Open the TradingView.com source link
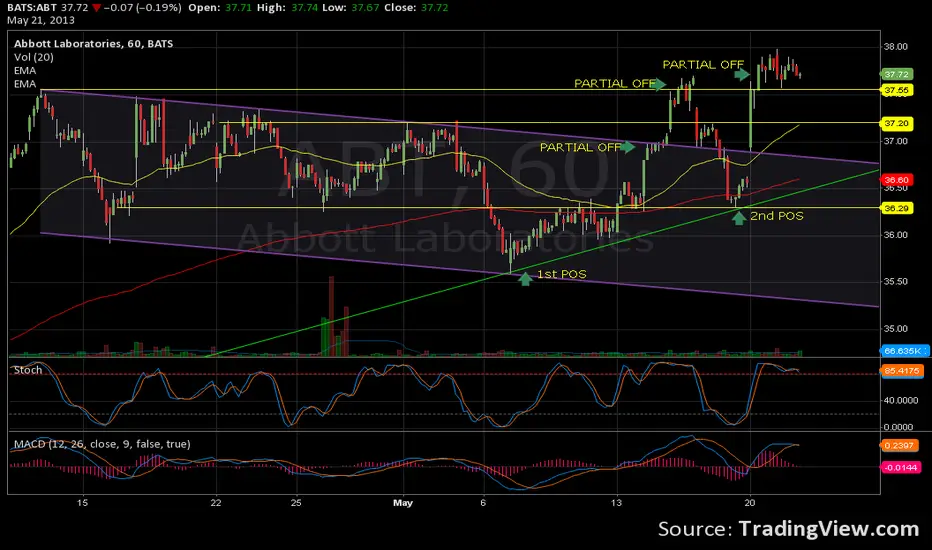 coord(829,529)
